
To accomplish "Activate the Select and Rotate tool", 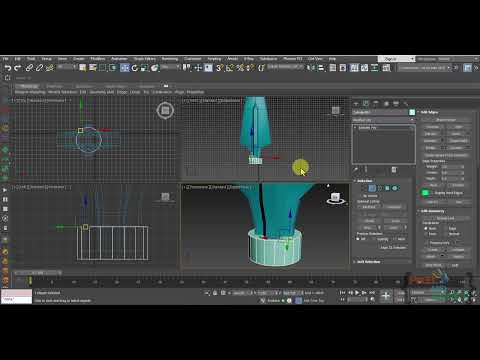I will click(x=135, y=68).
